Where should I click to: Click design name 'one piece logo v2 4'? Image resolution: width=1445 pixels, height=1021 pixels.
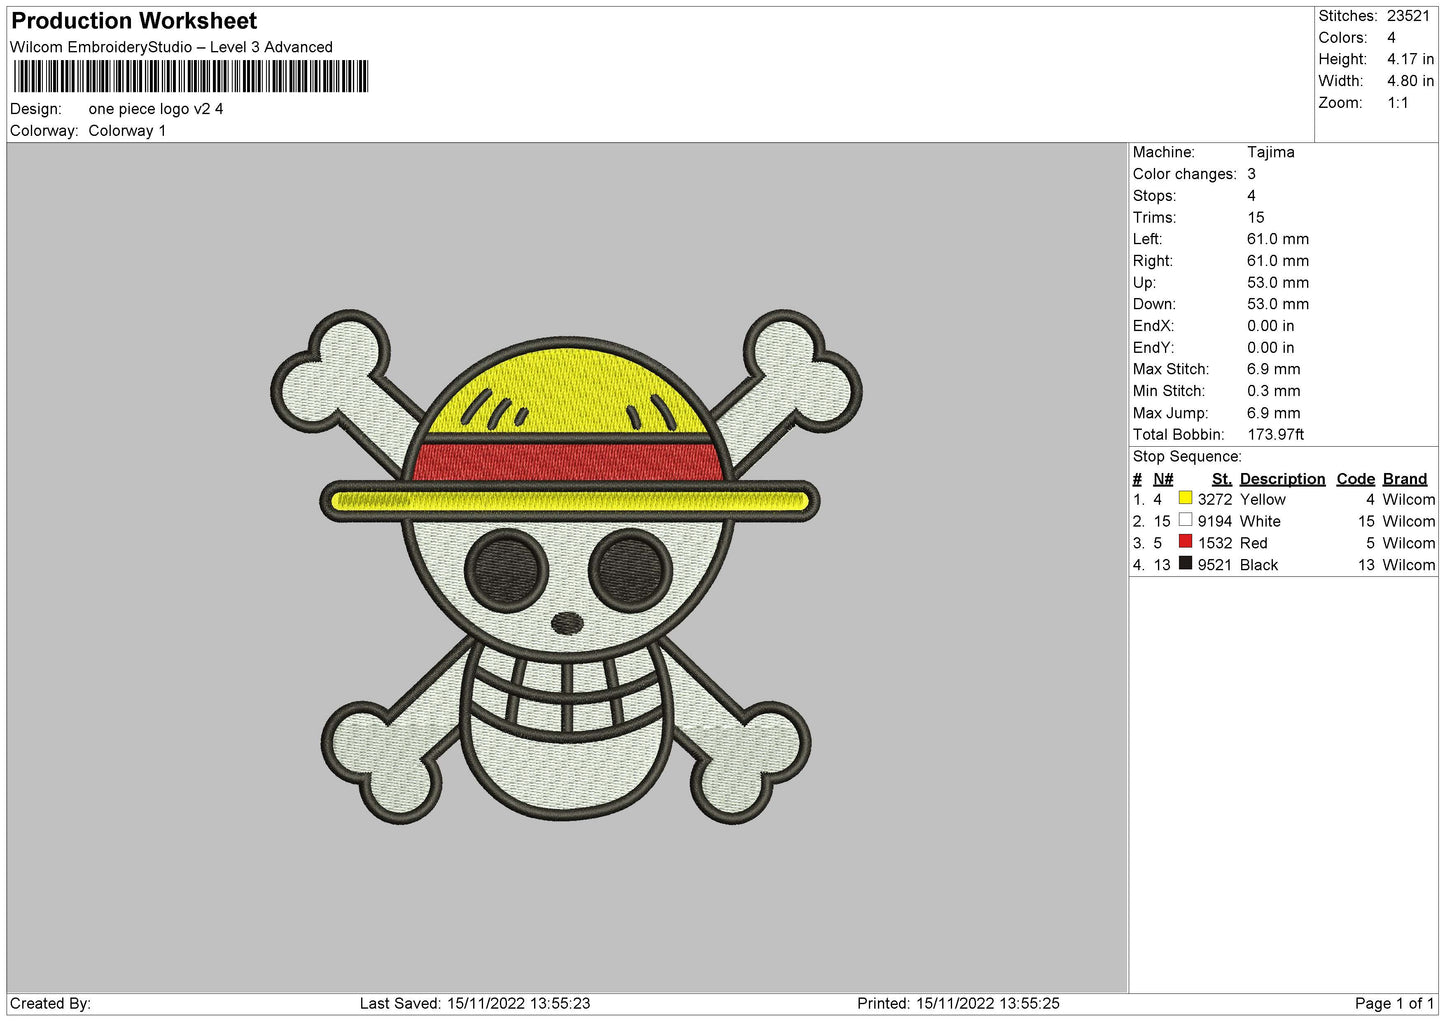coord(156,109)
